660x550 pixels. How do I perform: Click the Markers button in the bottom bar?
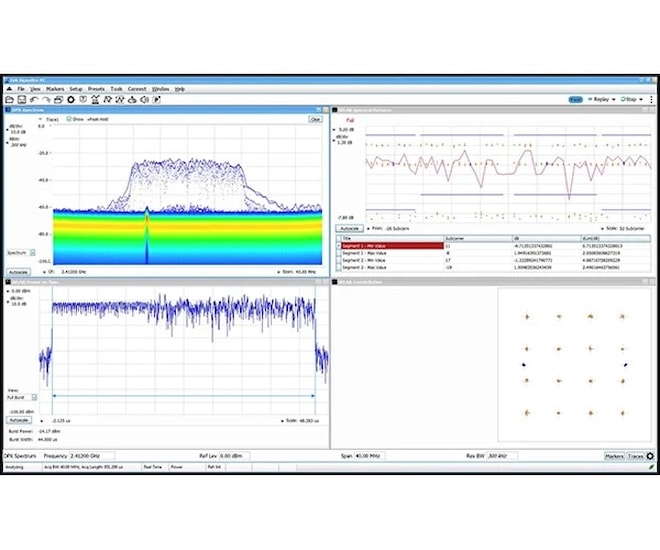614,456
